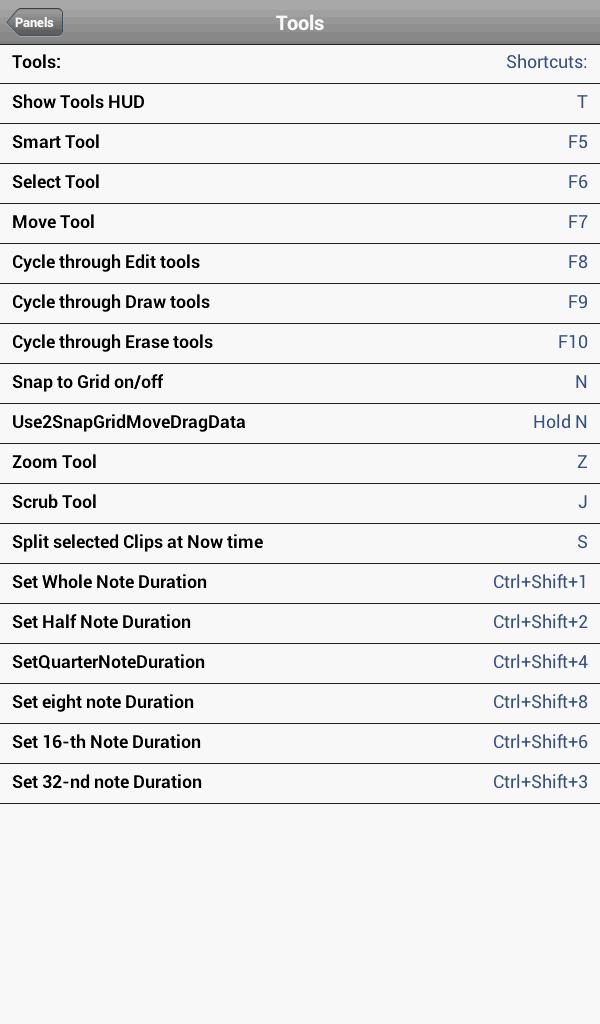The width and height of the screenshot is (600, 1024).
Task: Select Cycle through Draw tools
Action: pos(300,303)
